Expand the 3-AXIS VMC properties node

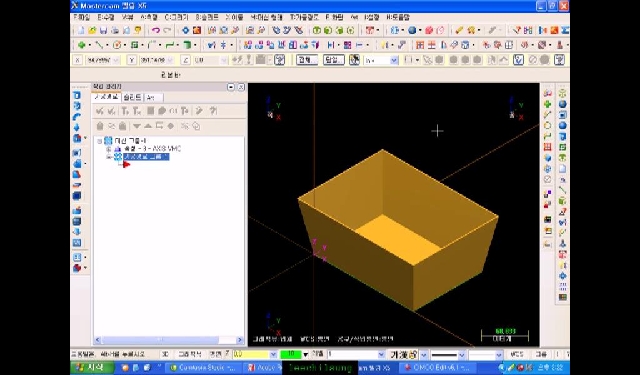point(109,149)
